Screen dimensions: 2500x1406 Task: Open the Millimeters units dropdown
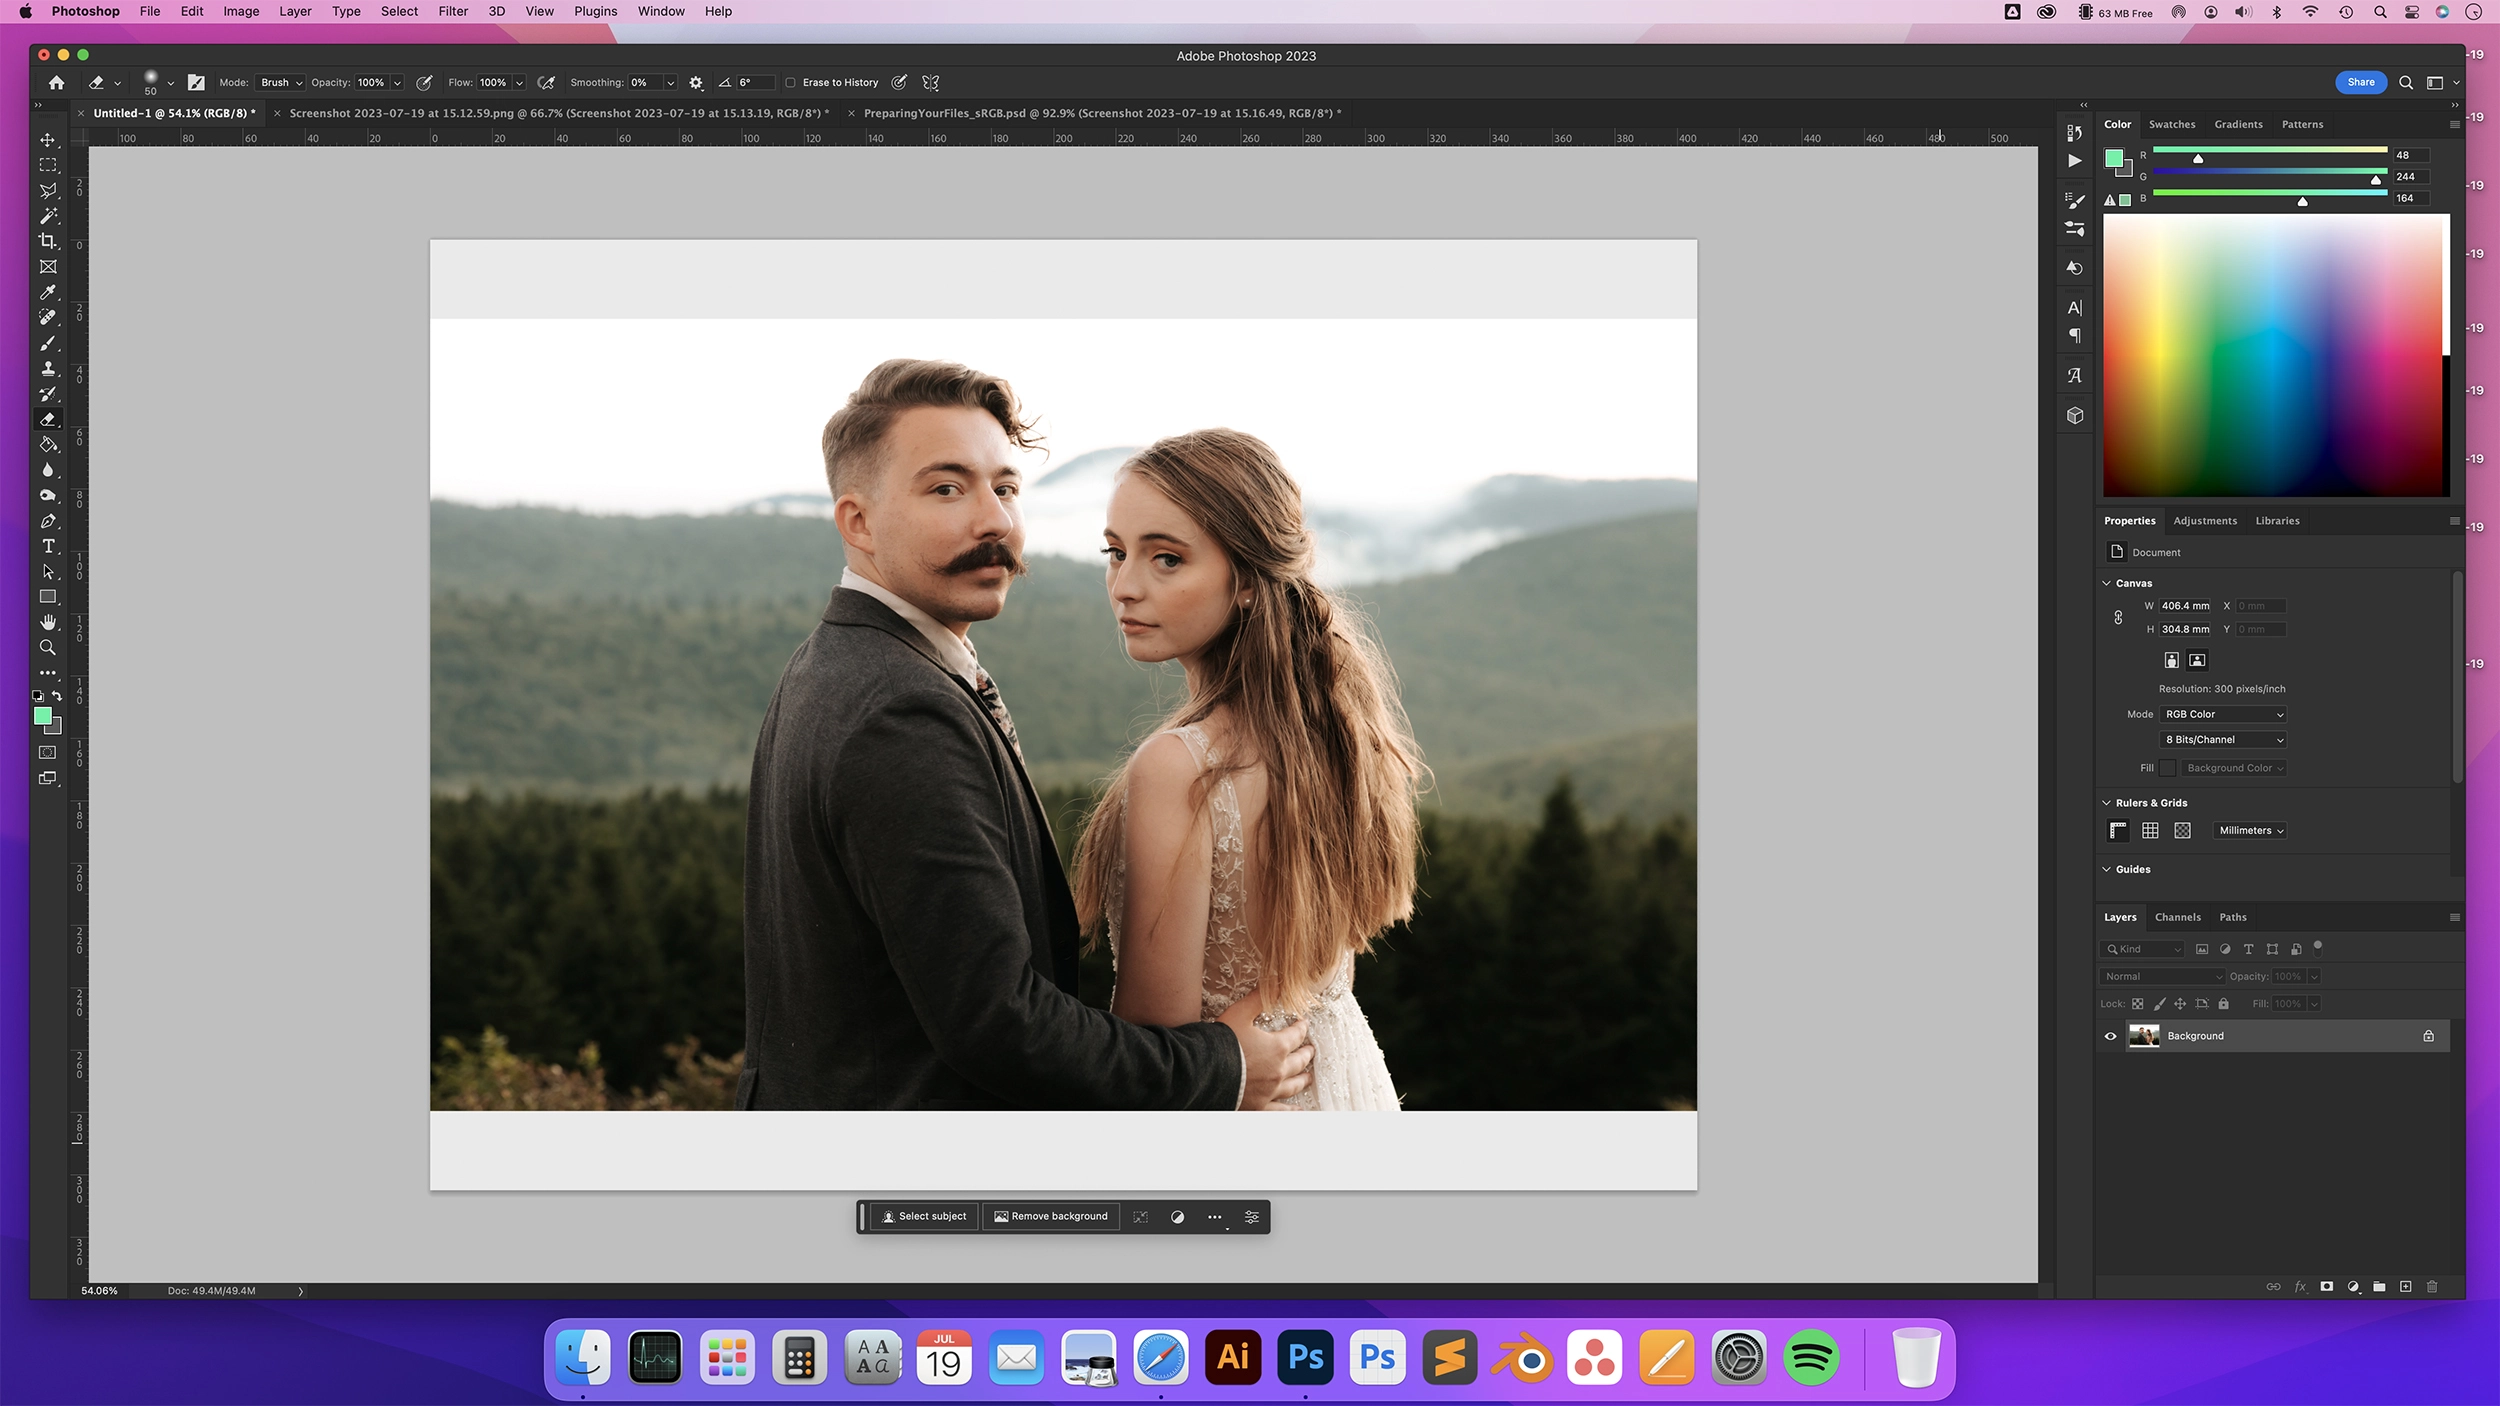click(2250, 831)
